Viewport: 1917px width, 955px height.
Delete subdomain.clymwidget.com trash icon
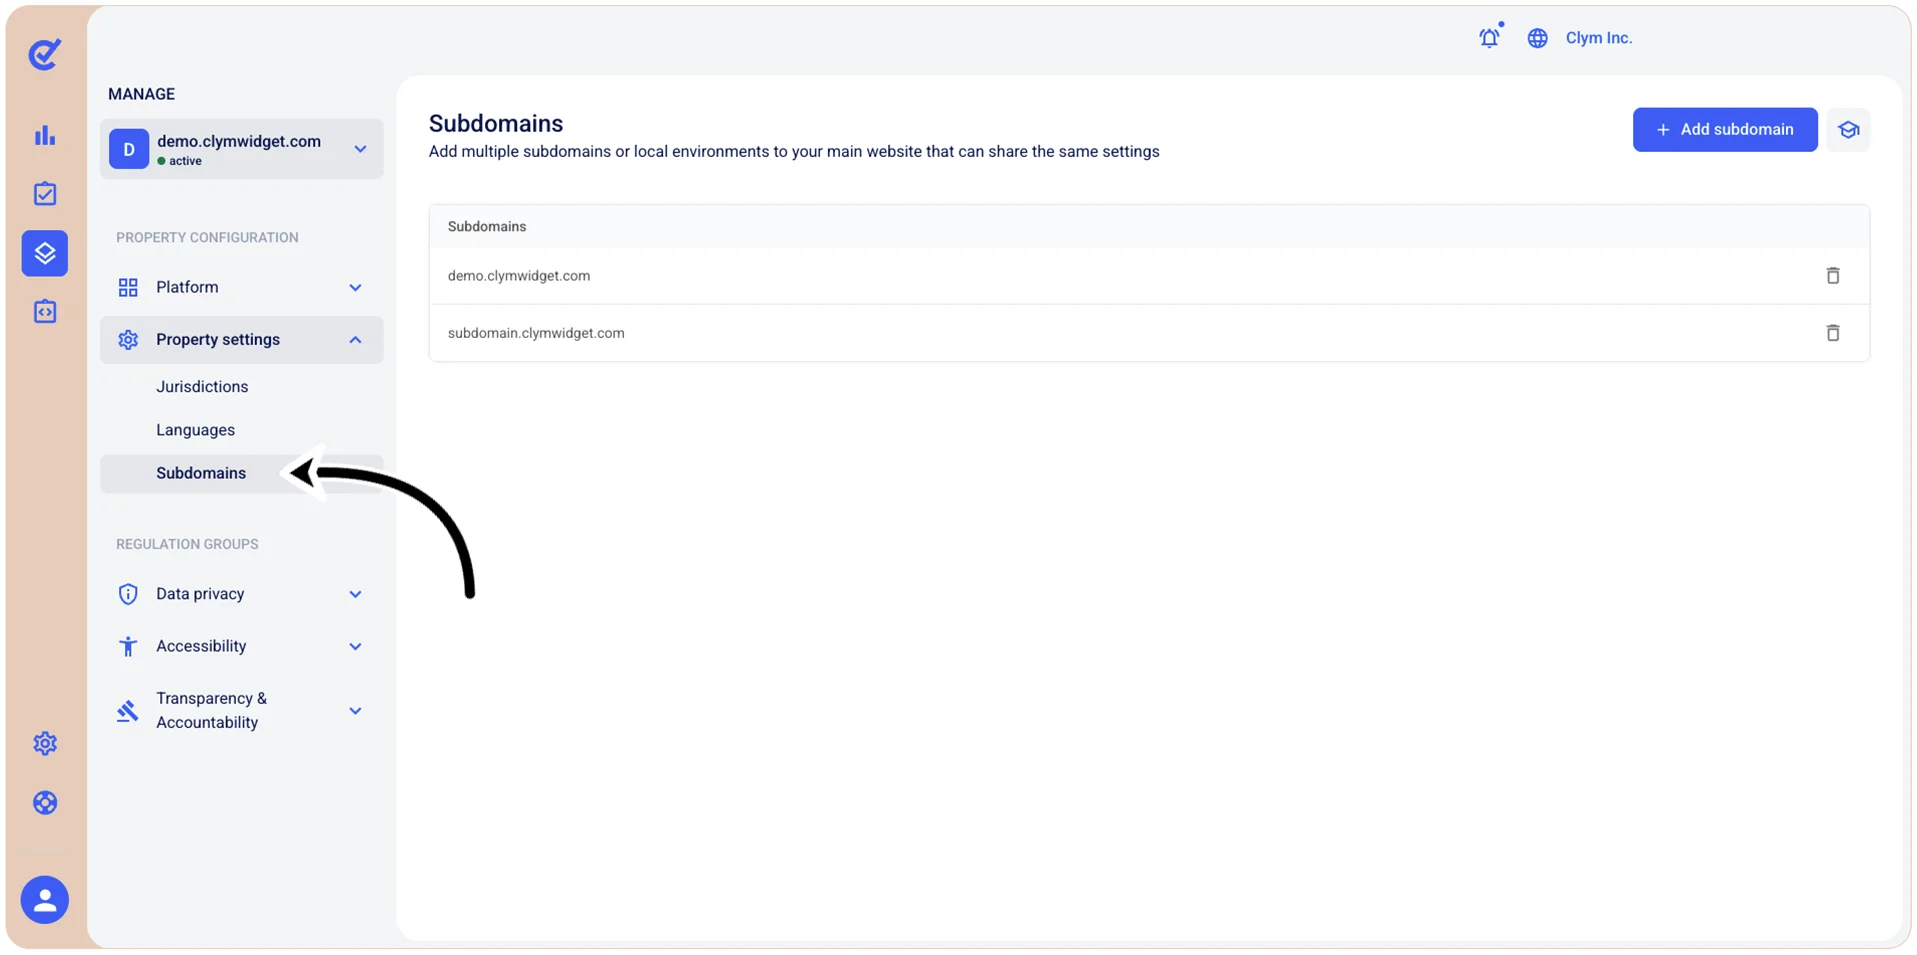tap(1832, 333)
